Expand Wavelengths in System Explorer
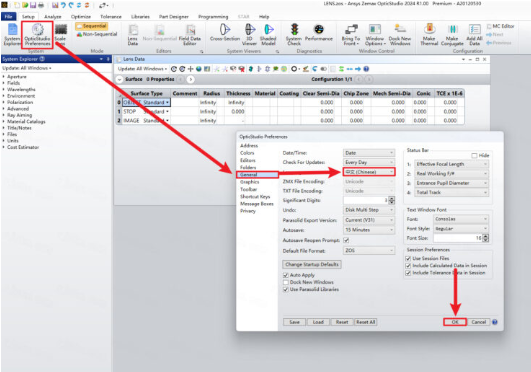 click(x=4, y=89)
